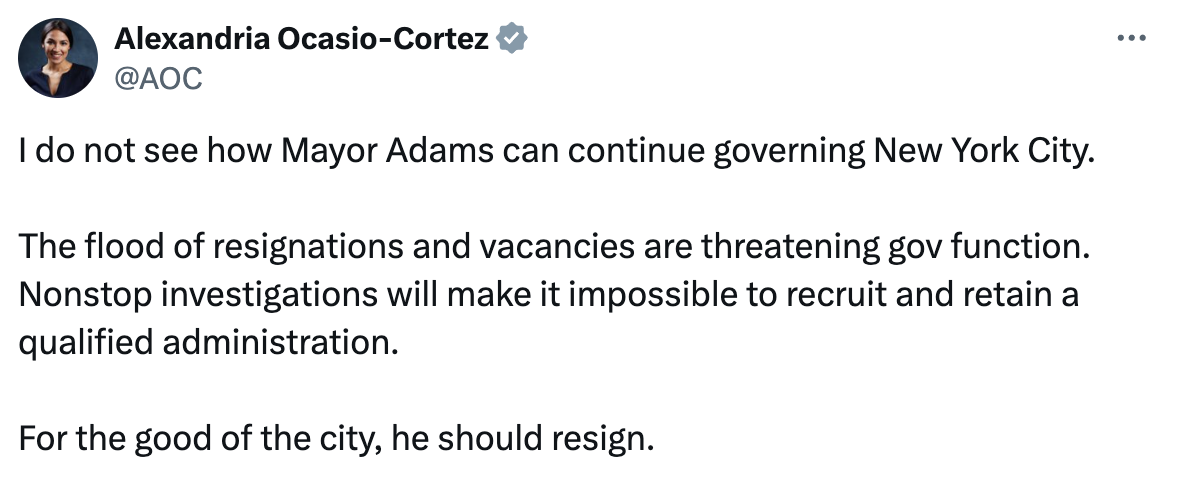Image resolution: width=1180 pixels, height=496 pixels.
Task: Open the three-dot more options menu
Action: (1131, 37)
